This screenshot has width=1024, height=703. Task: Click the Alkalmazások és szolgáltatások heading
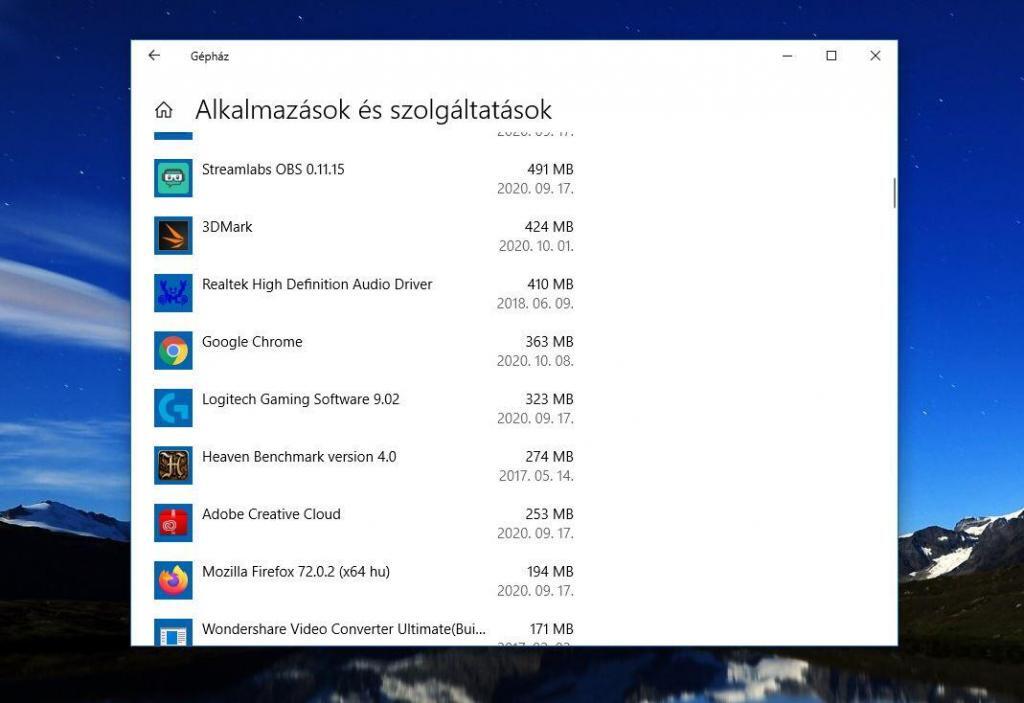click(373, 110)
